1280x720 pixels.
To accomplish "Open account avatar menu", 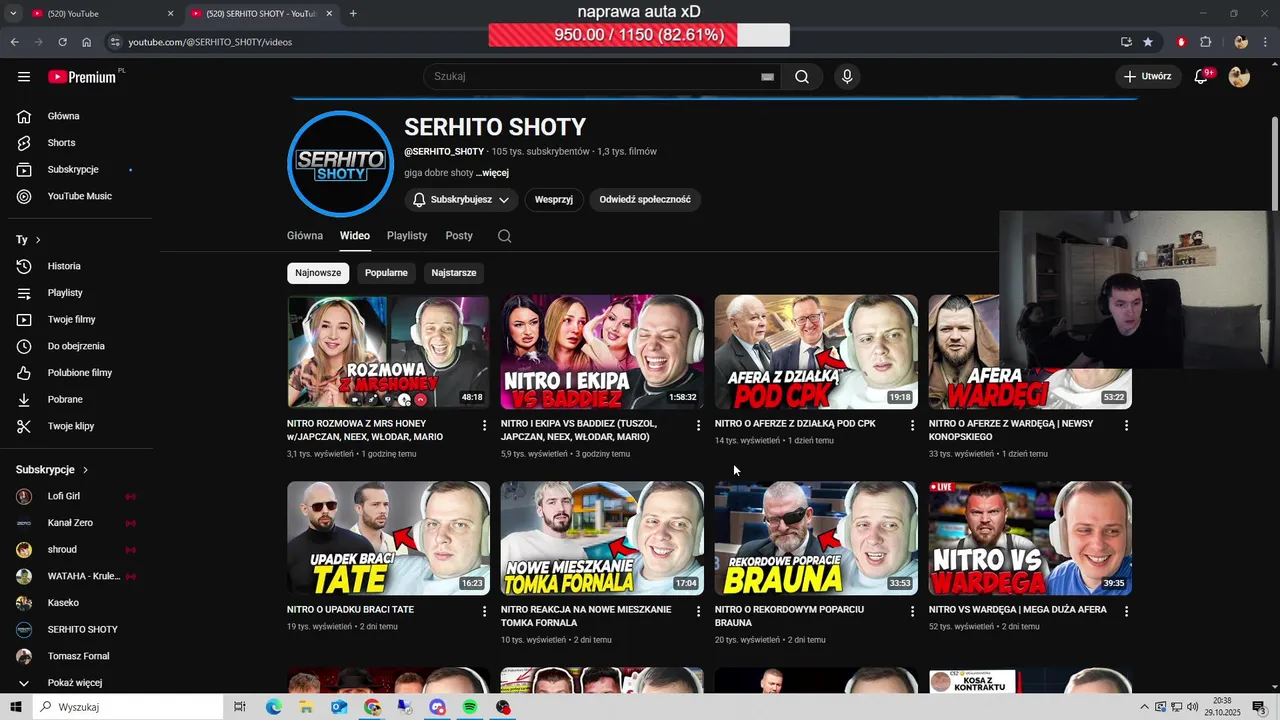I will 1239,77.
